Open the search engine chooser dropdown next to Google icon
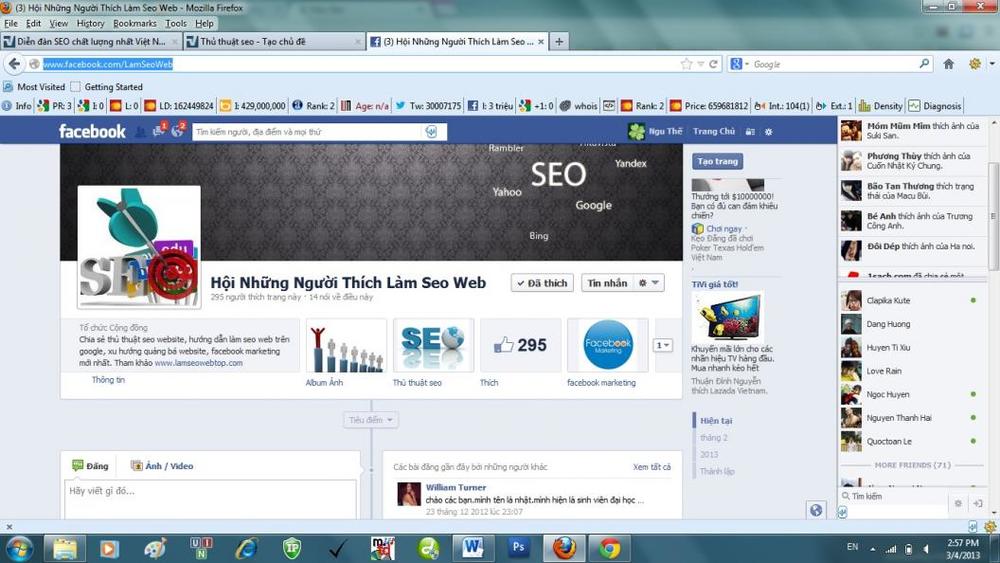Screen dimensions: 1000x563 click(747, 64)
